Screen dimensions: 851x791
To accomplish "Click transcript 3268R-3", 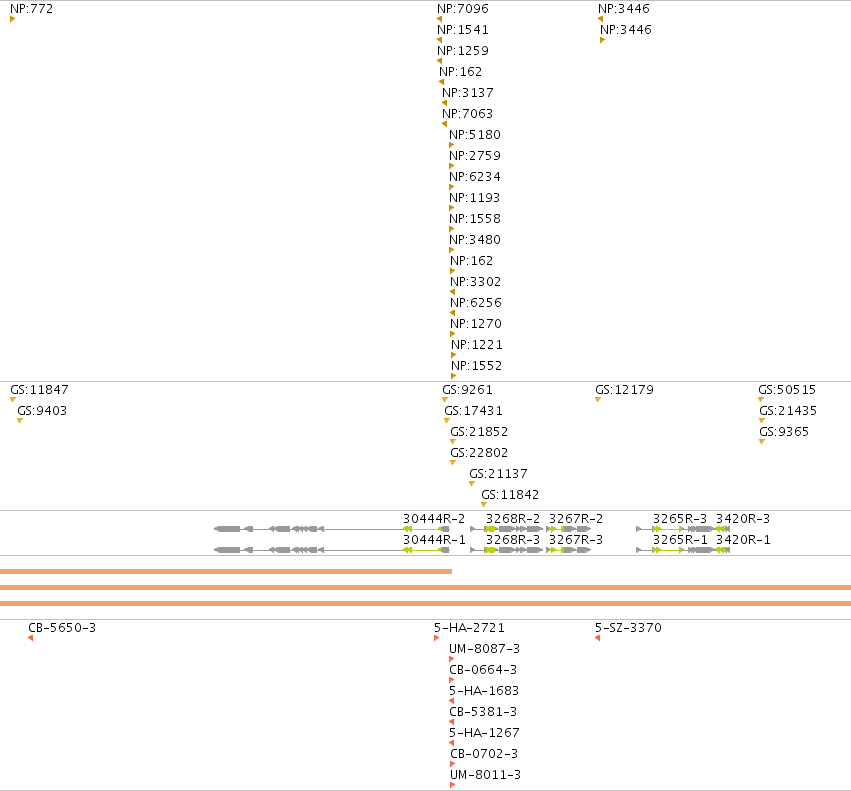I will [506, 550].
